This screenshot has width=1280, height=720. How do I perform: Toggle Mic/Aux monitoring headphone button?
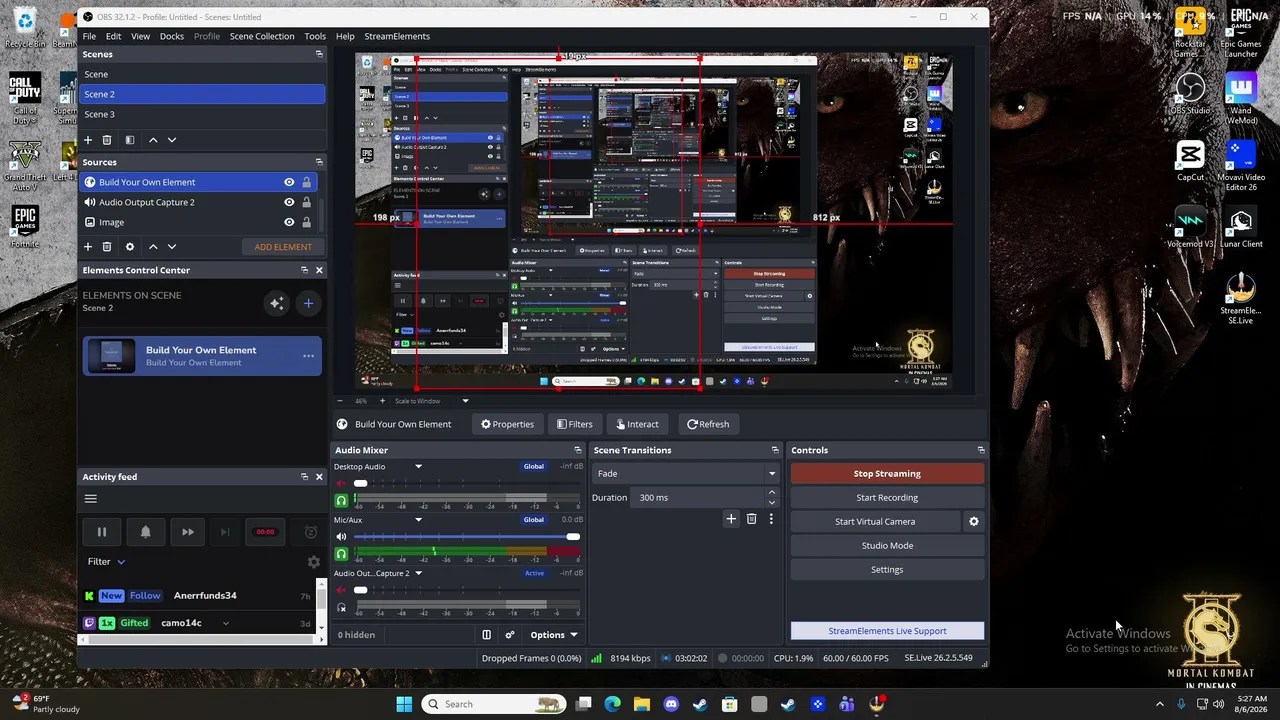pyautogui.click(x=341, y=553)
